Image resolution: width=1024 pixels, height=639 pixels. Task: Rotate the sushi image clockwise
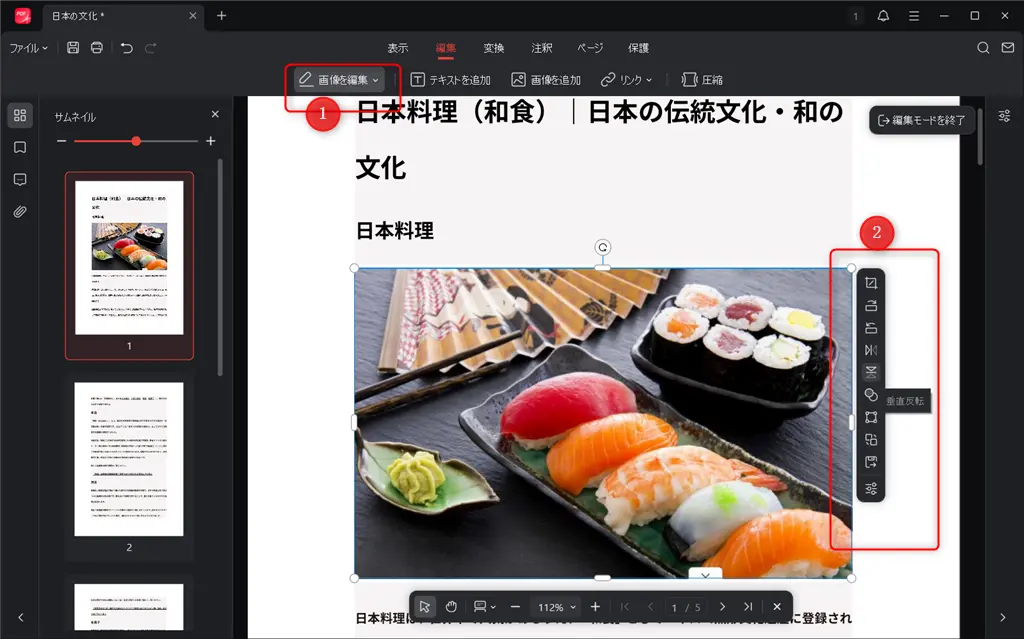coord(870,308)
